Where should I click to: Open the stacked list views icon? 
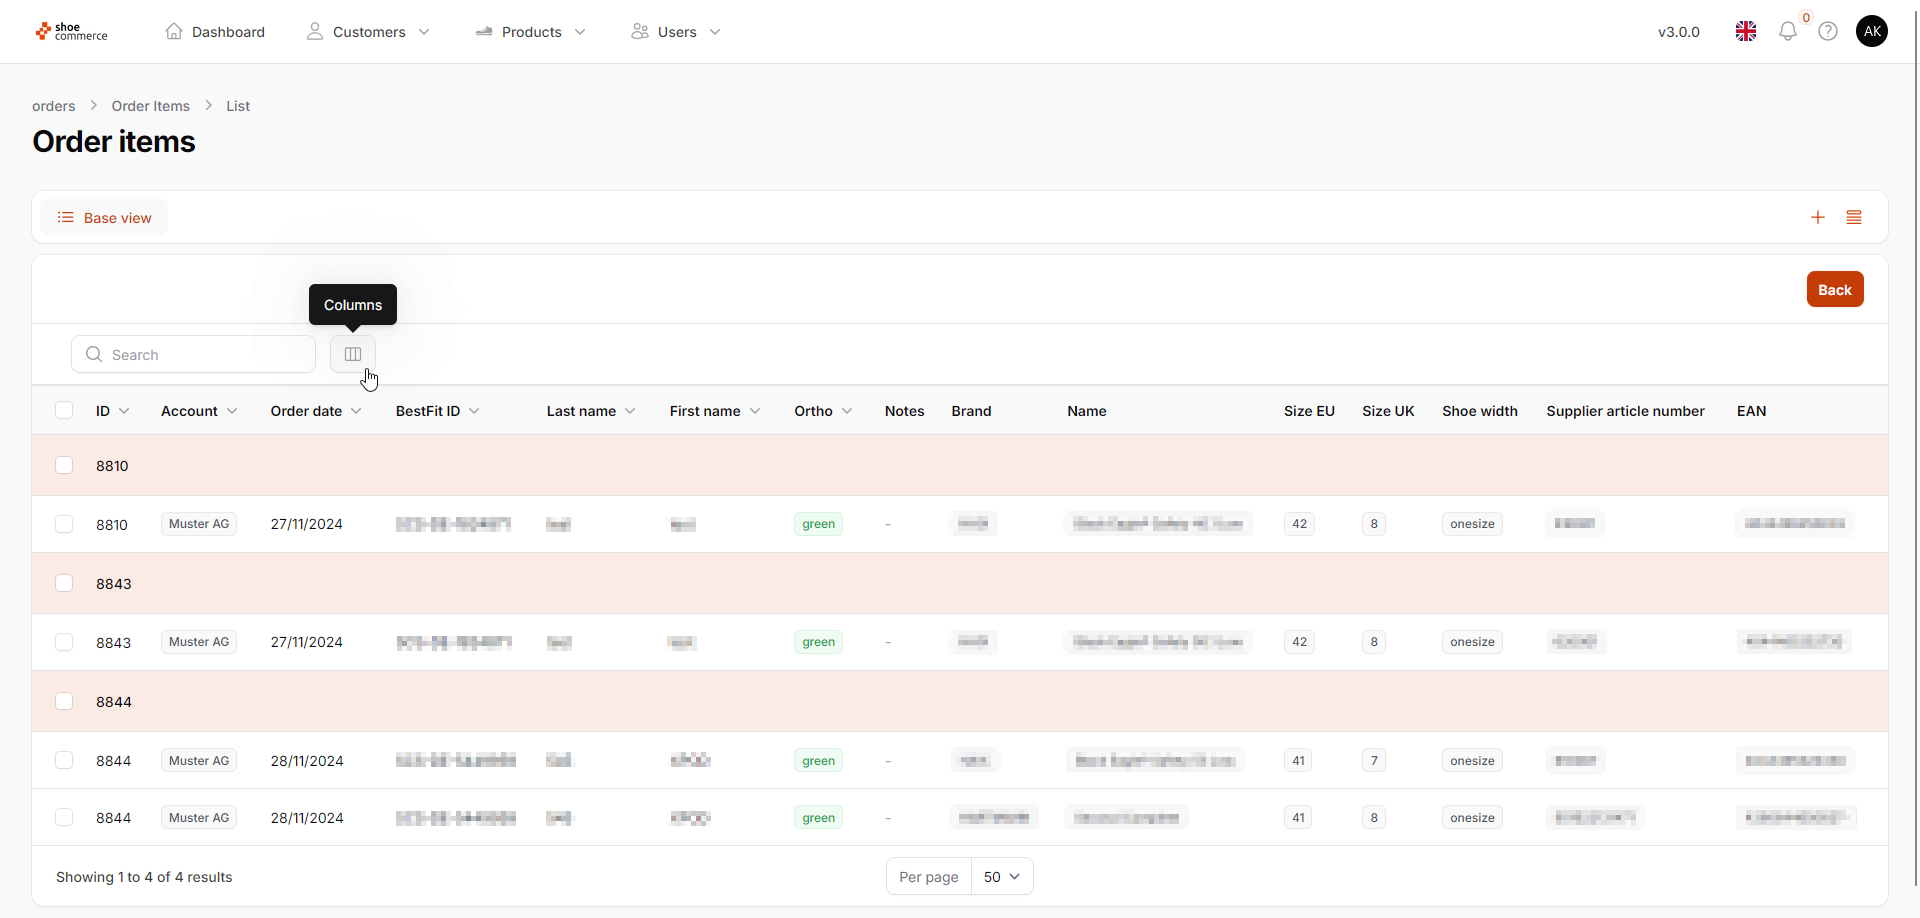[x=1854, y=217]
